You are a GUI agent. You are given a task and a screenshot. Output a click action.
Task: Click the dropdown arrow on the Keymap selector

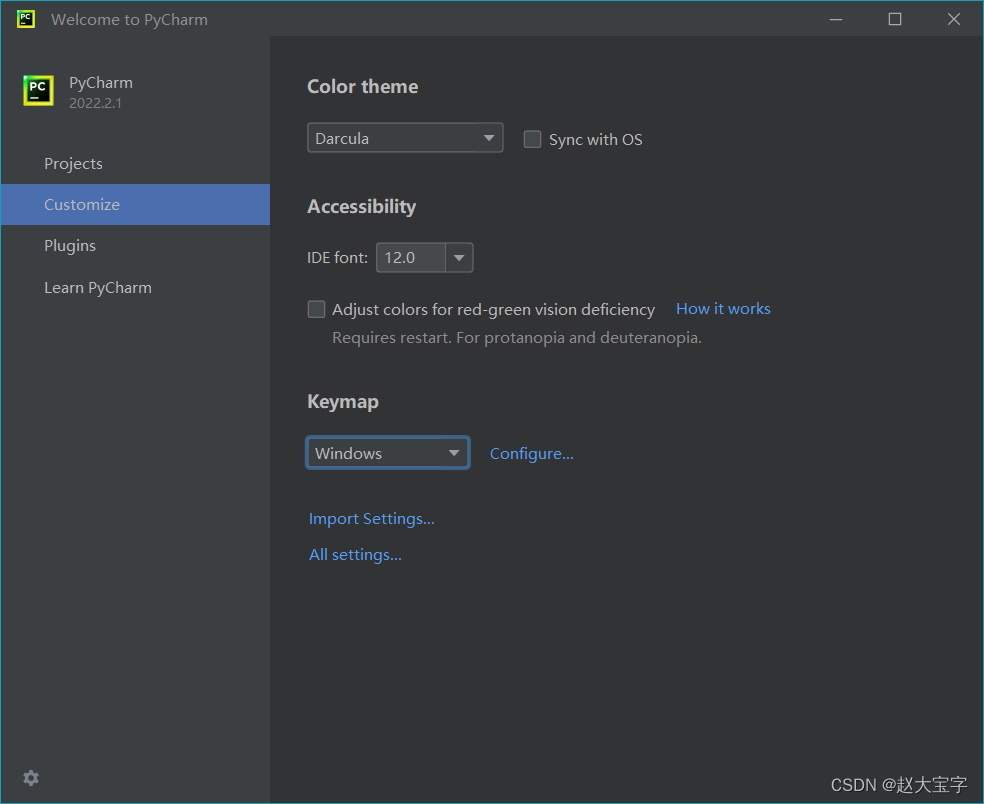[452, 452]
